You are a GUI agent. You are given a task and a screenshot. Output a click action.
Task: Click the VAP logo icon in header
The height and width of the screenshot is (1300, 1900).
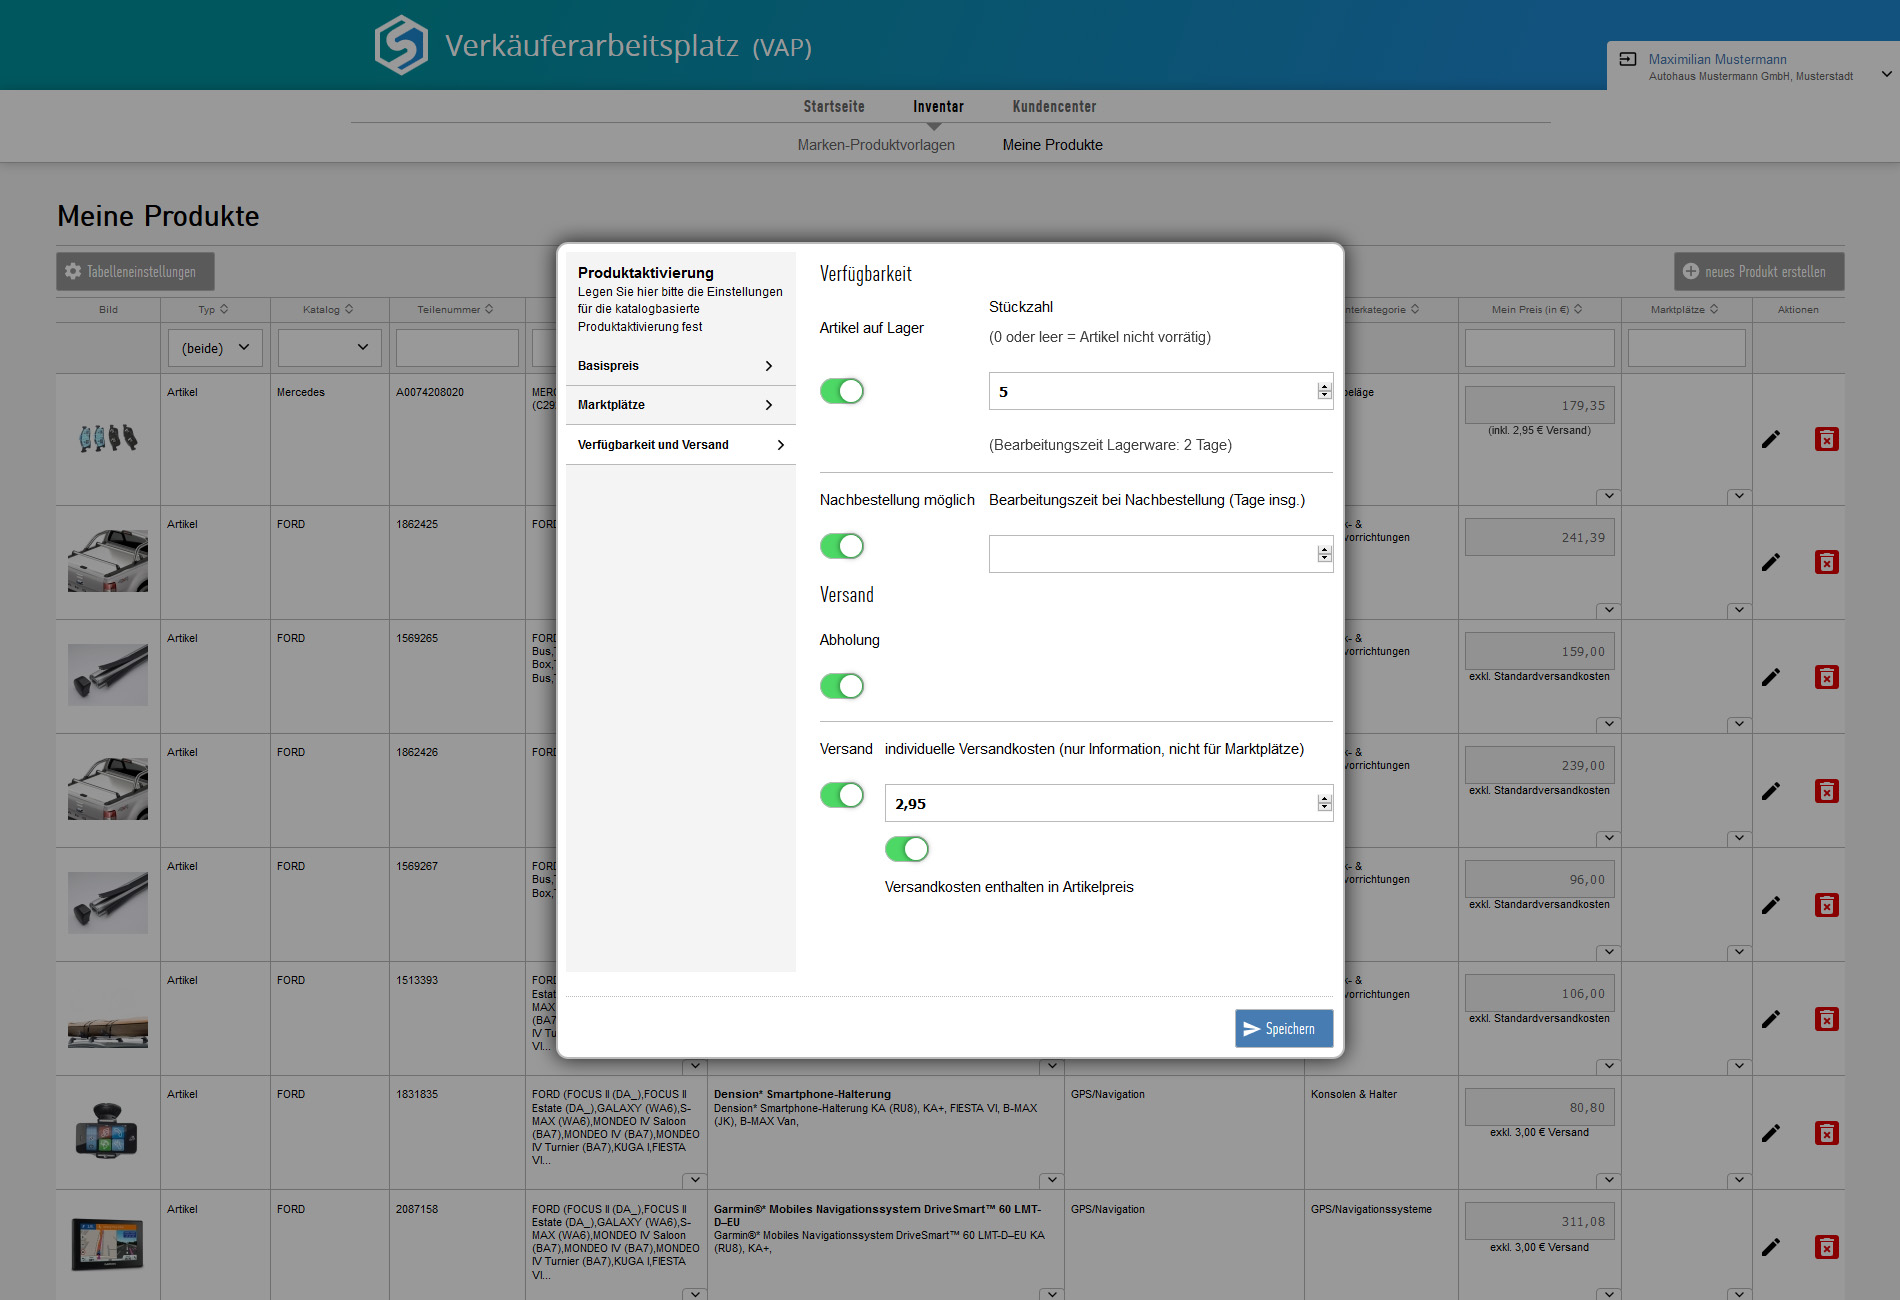tap(401, 45)
